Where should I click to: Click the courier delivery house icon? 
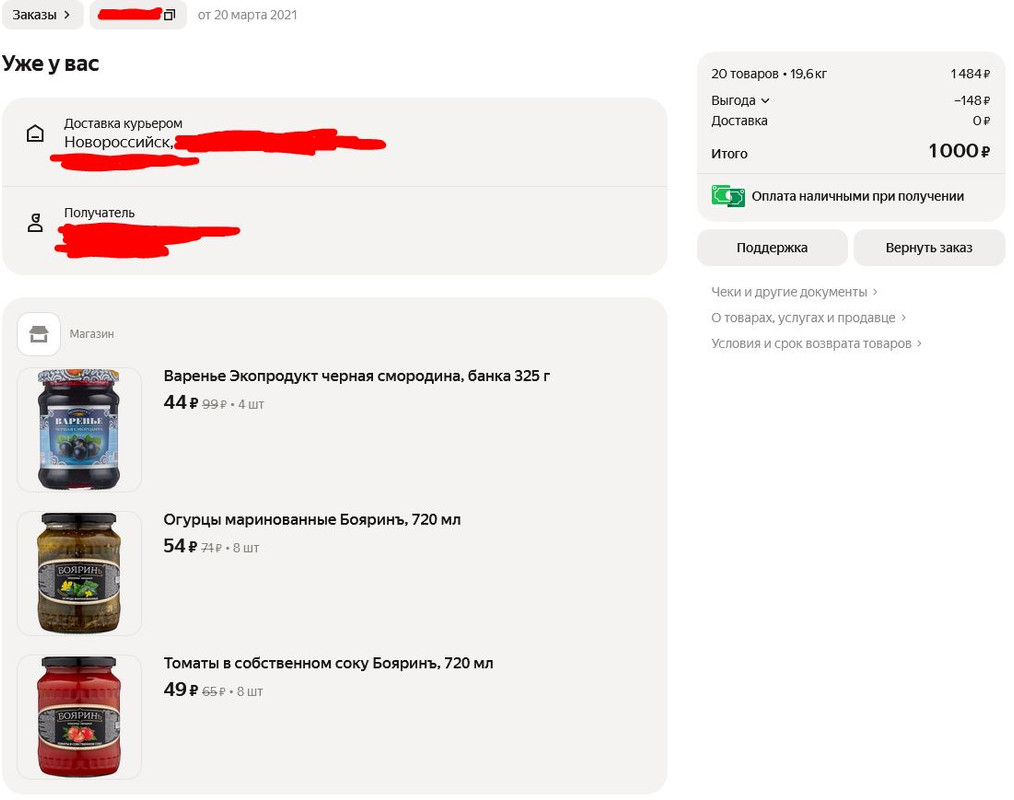35,134
